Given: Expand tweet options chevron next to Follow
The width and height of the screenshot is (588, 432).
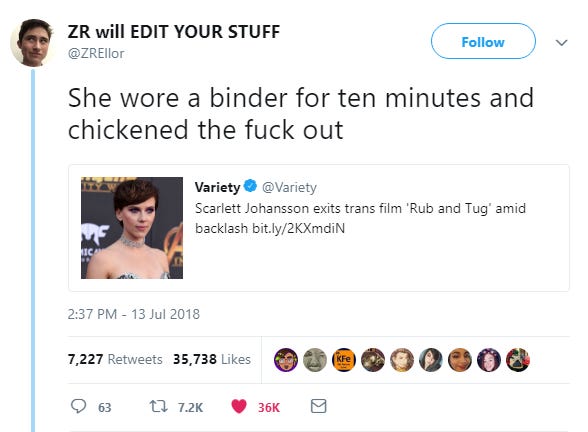Looking at the screenshot, I should pyautogui.click(x=561, y=42).
